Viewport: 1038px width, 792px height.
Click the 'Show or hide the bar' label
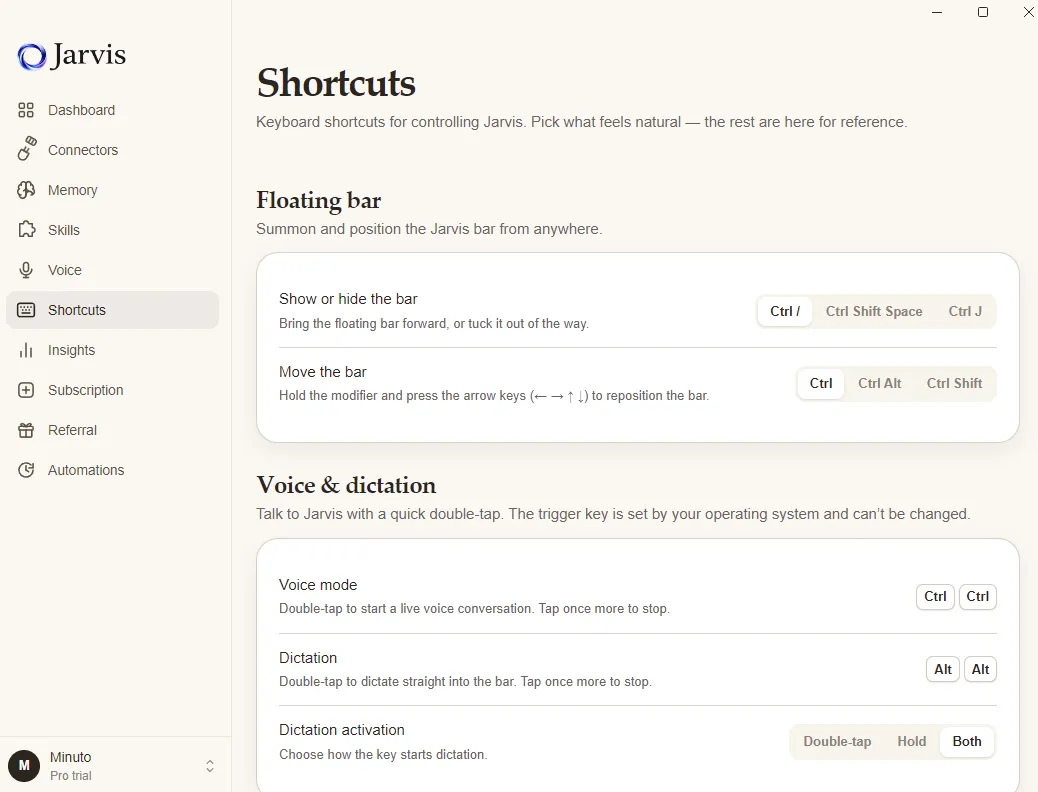coord(348,299)
